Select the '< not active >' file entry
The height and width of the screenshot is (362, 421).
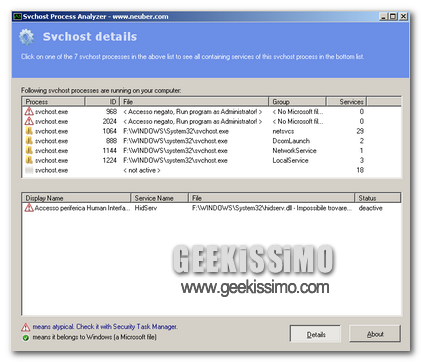coord(142,170)
